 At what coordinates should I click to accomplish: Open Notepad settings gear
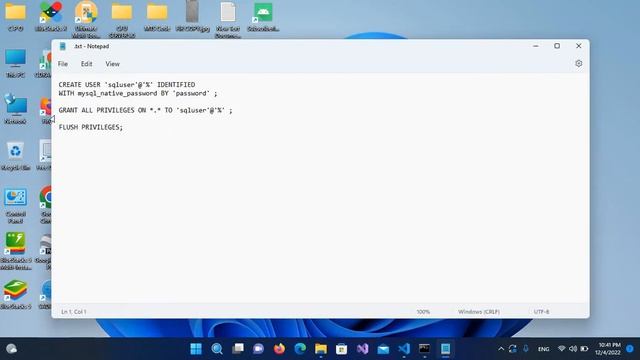[578, 64]
